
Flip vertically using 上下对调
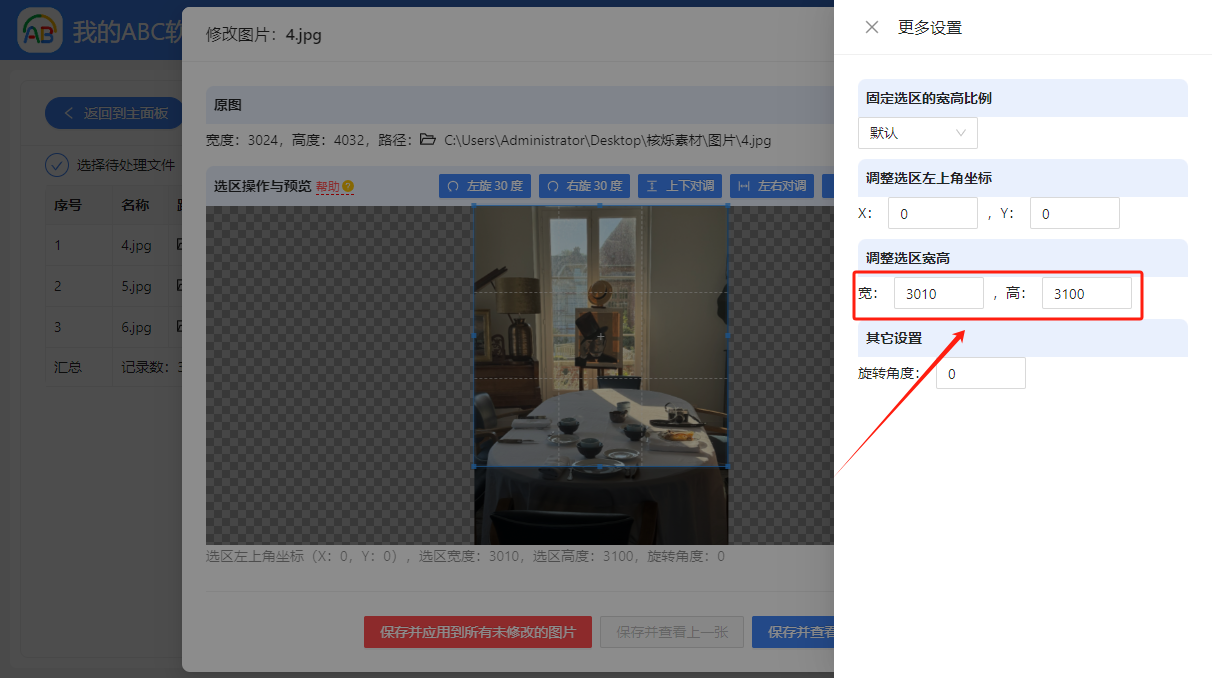tap(680, 186)
